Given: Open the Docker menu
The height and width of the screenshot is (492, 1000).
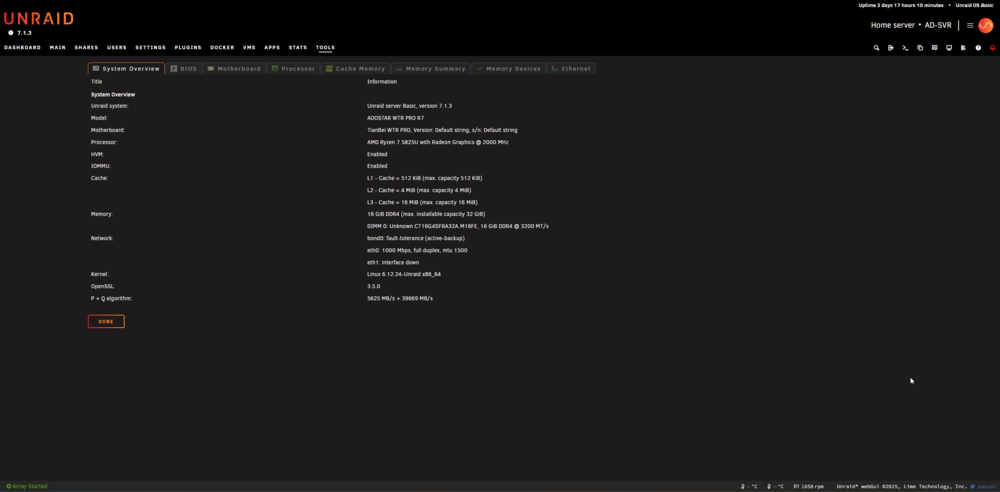Looking at the screenshot, I should pyautogui.click(x=223, y=48).
